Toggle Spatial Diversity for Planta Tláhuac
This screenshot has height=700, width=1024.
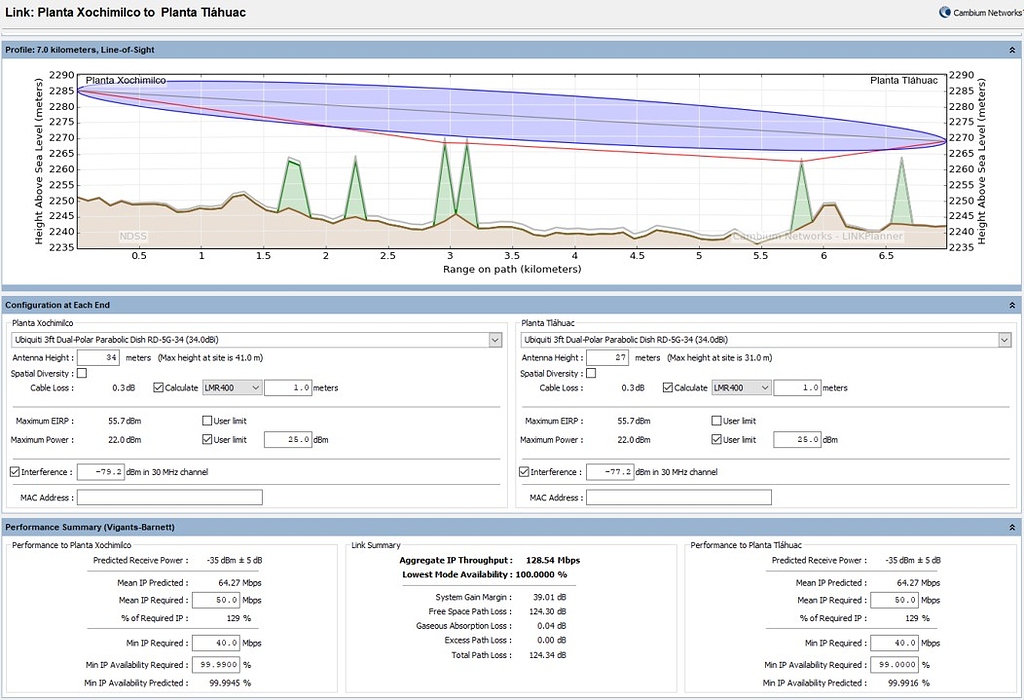(591, 374)
